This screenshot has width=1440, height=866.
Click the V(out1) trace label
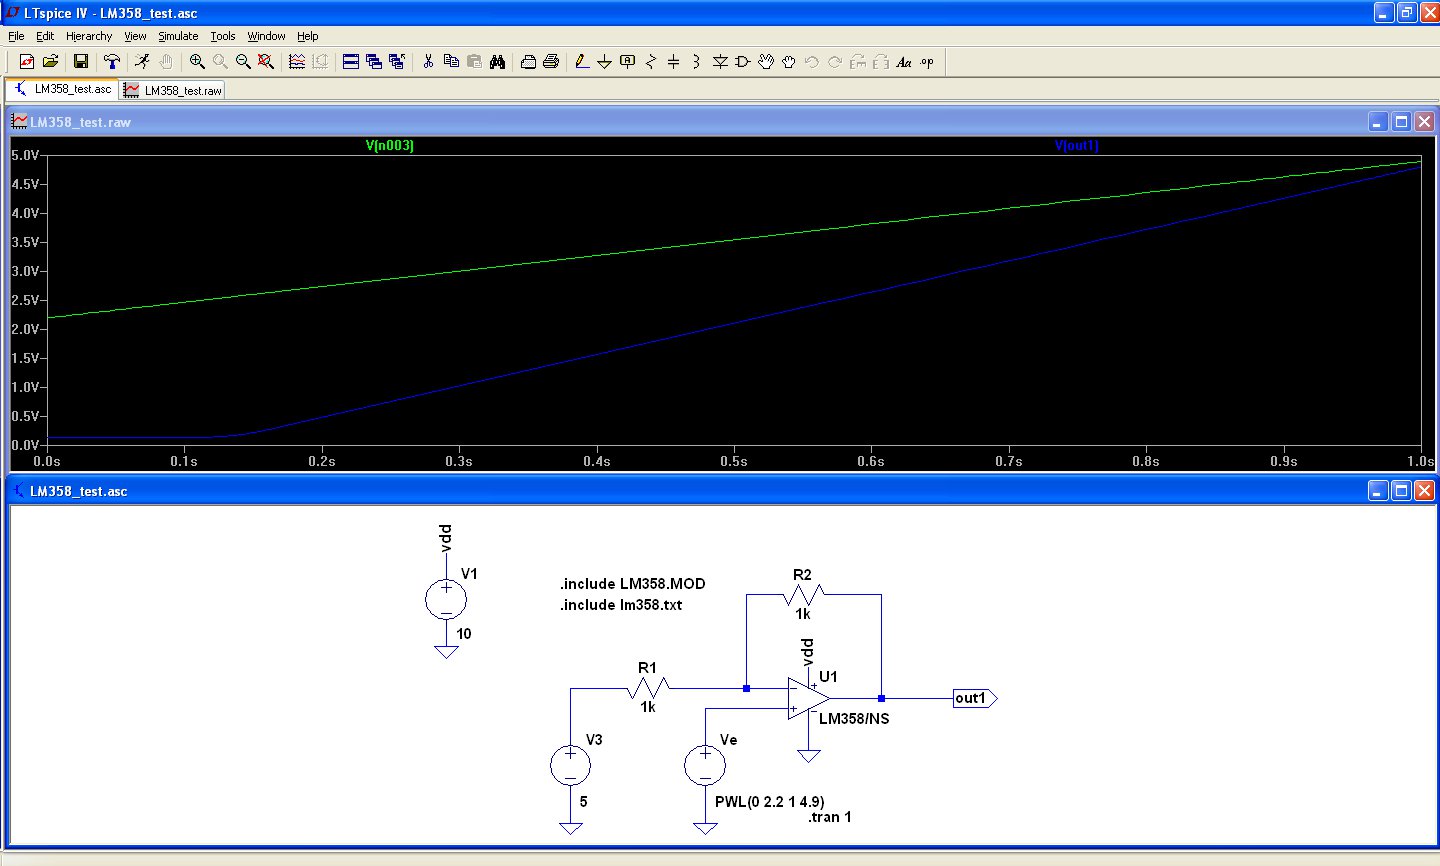(x=1076, y=146)
